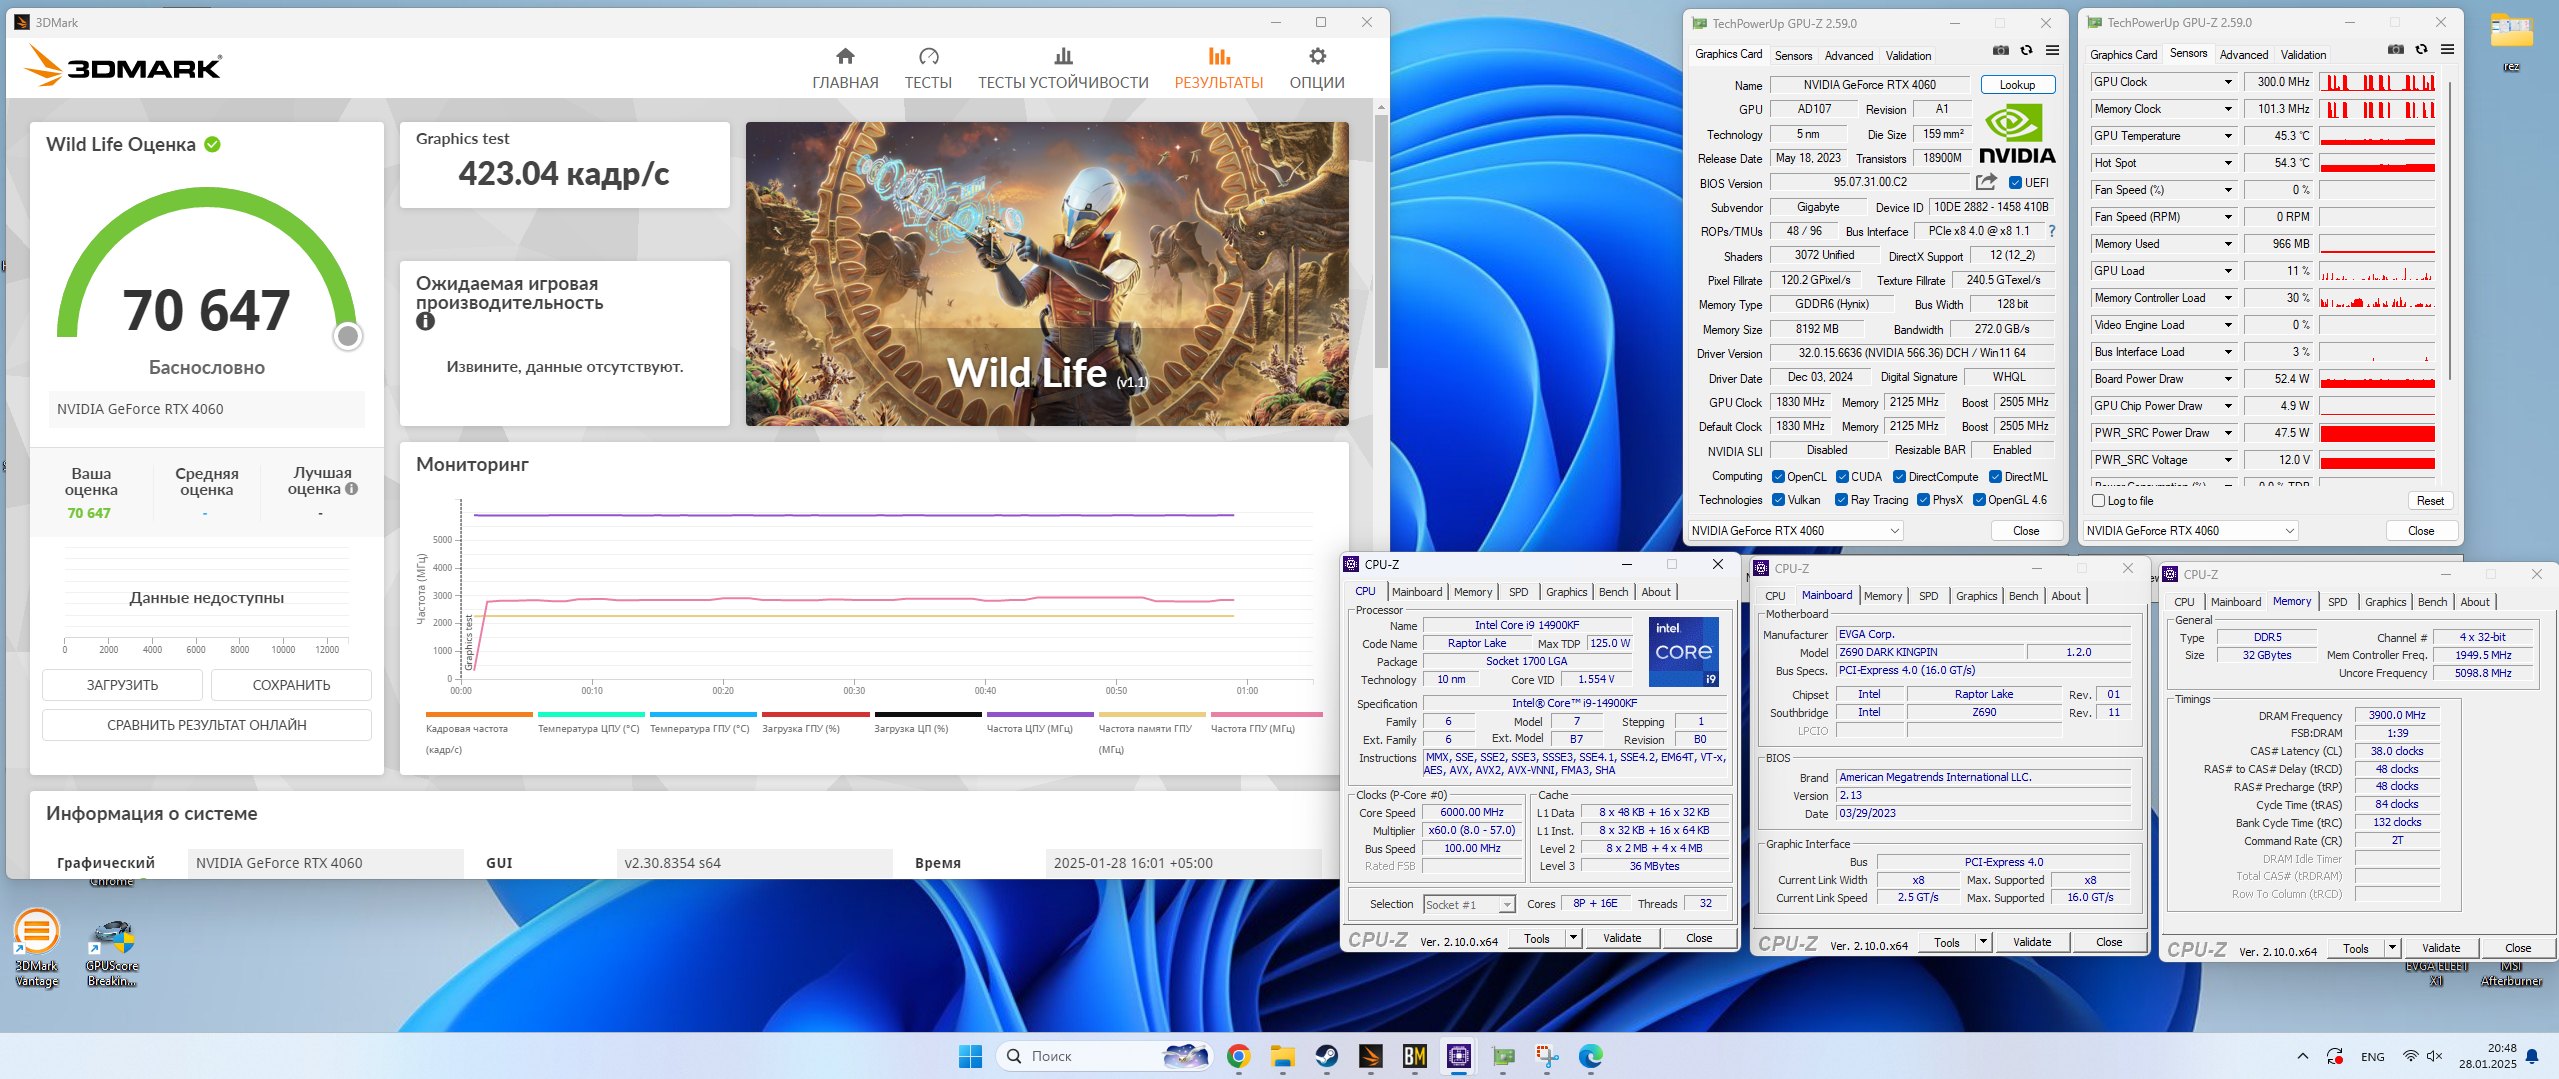The image size is (2559, 1079).
Task: Open Опции gear icon in 3DMark
Action: click(x=1317, y=56)
